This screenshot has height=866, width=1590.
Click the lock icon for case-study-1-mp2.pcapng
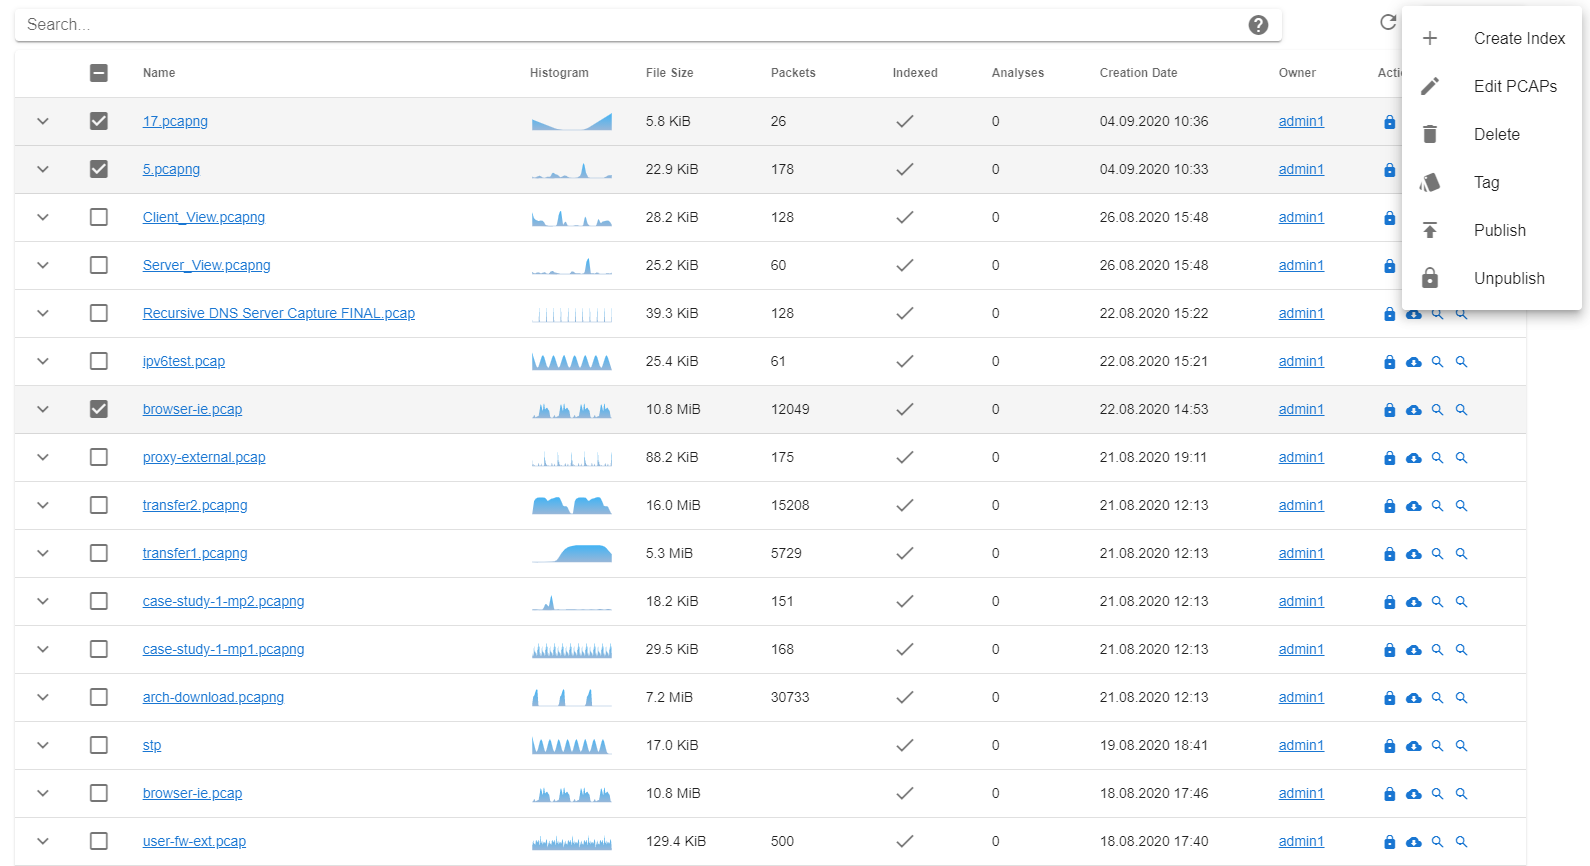[1389, 602]
